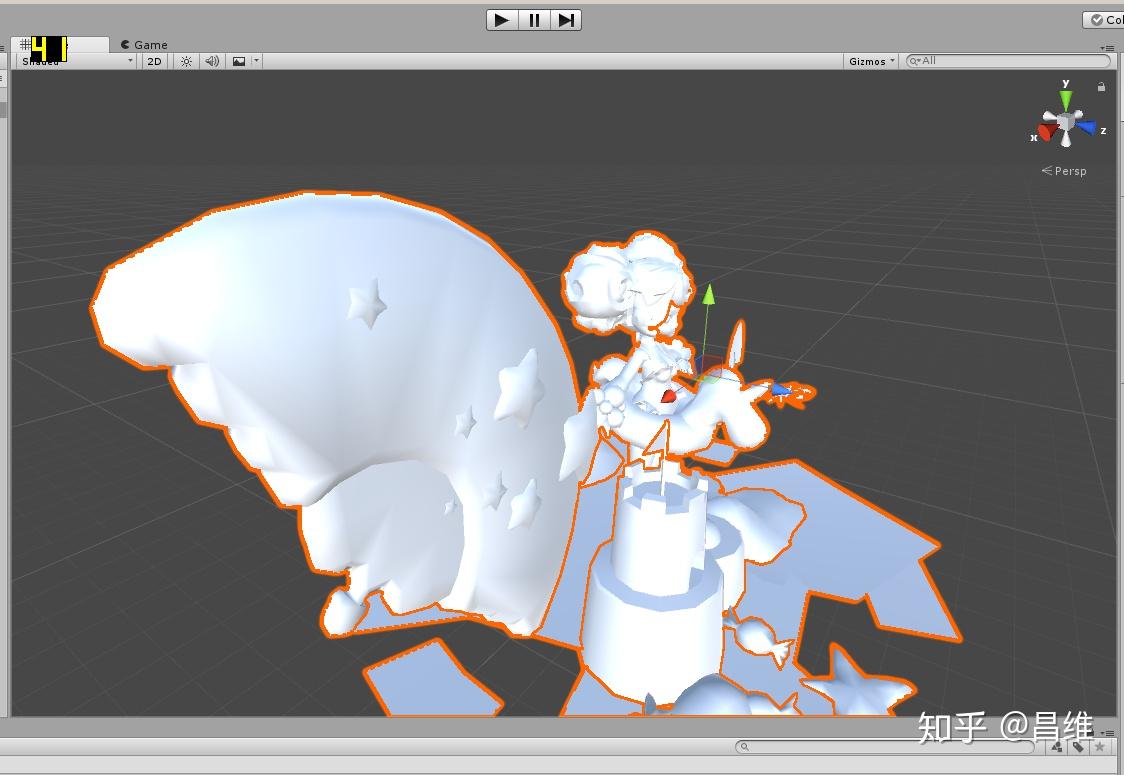The height and width of the screenshot is (775, 1124).
Task: Click the red X move handle arrow
Action: coord(668,396)
